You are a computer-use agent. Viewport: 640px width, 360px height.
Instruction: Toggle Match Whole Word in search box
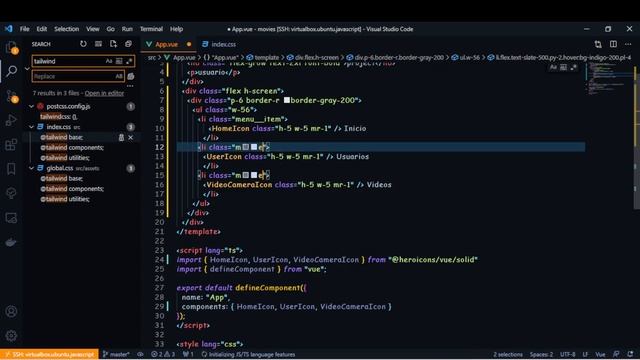[119, 61]
